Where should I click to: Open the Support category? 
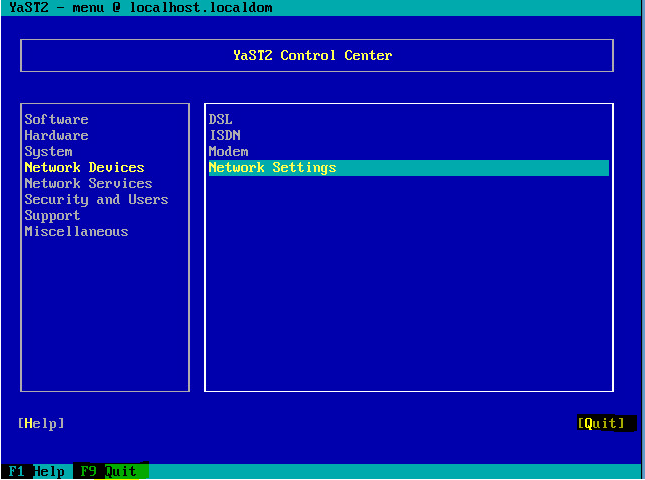point(52,216)
